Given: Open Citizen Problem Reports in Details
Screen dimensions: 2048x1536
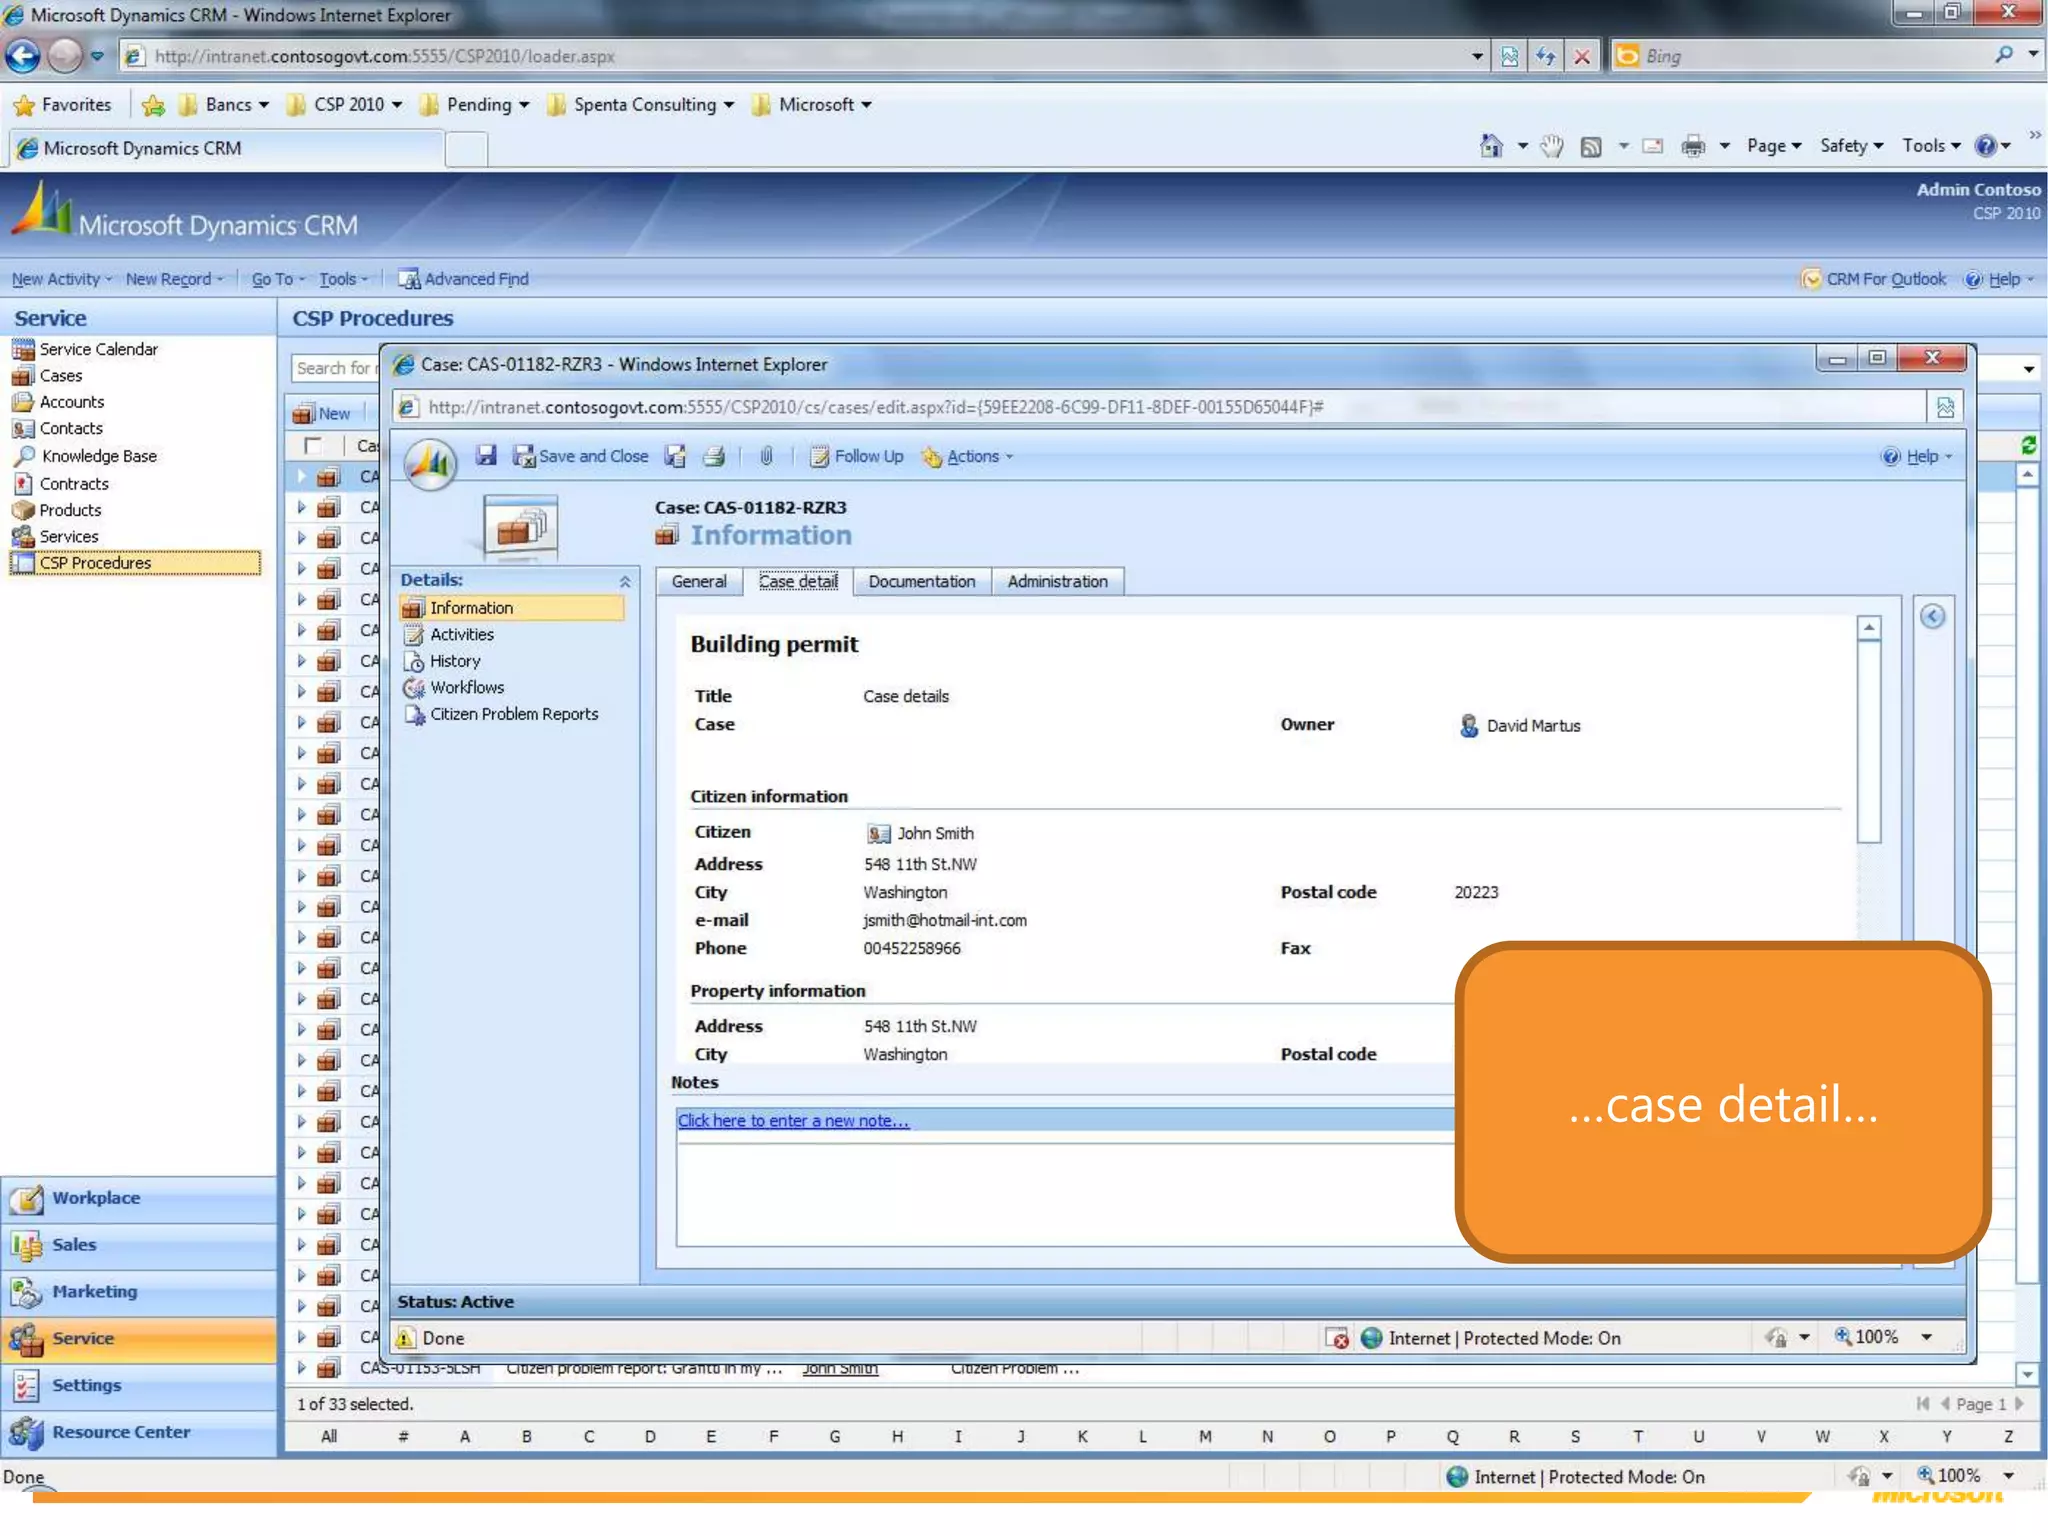Looking at the screenshot, I should coord(513,714).
